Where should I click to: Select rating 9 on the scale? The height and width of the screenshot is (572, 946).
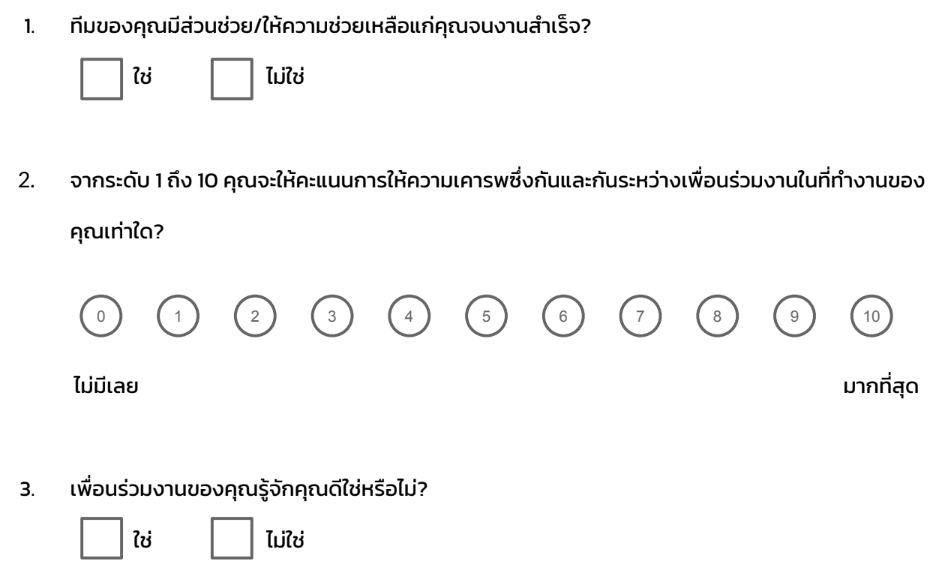click(795, 316)
